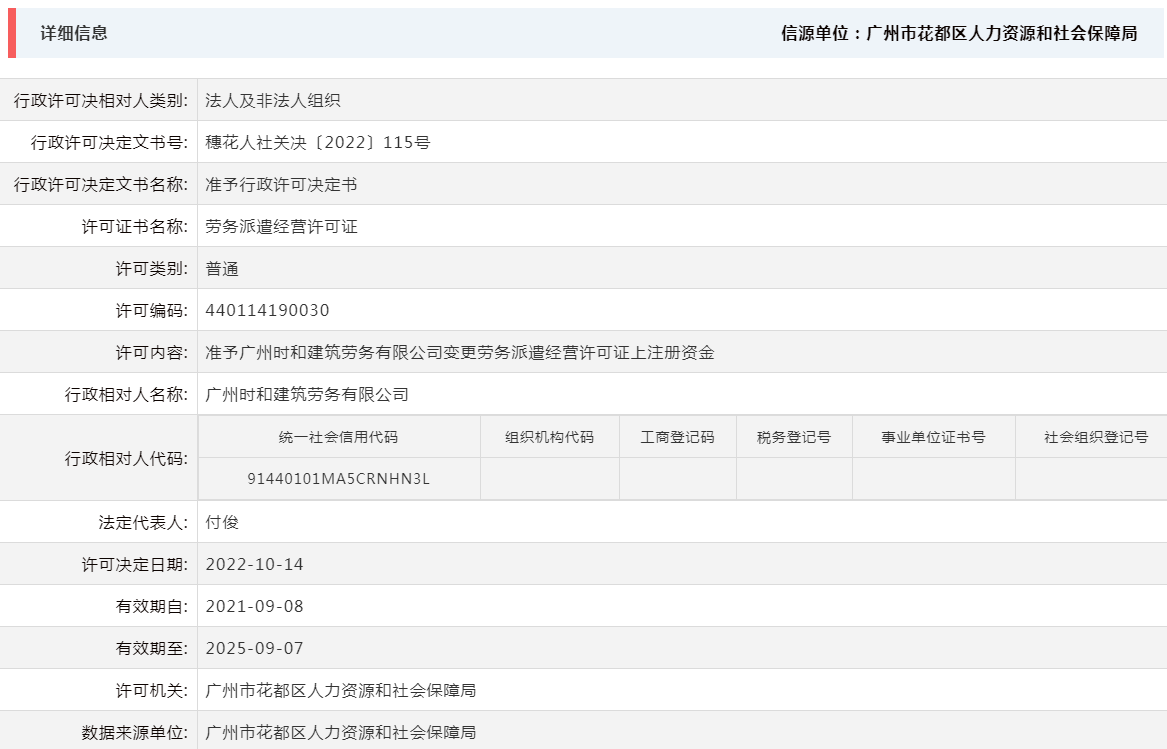
Task: Select the 许可内容 description text
Action: tap(460, 352)
